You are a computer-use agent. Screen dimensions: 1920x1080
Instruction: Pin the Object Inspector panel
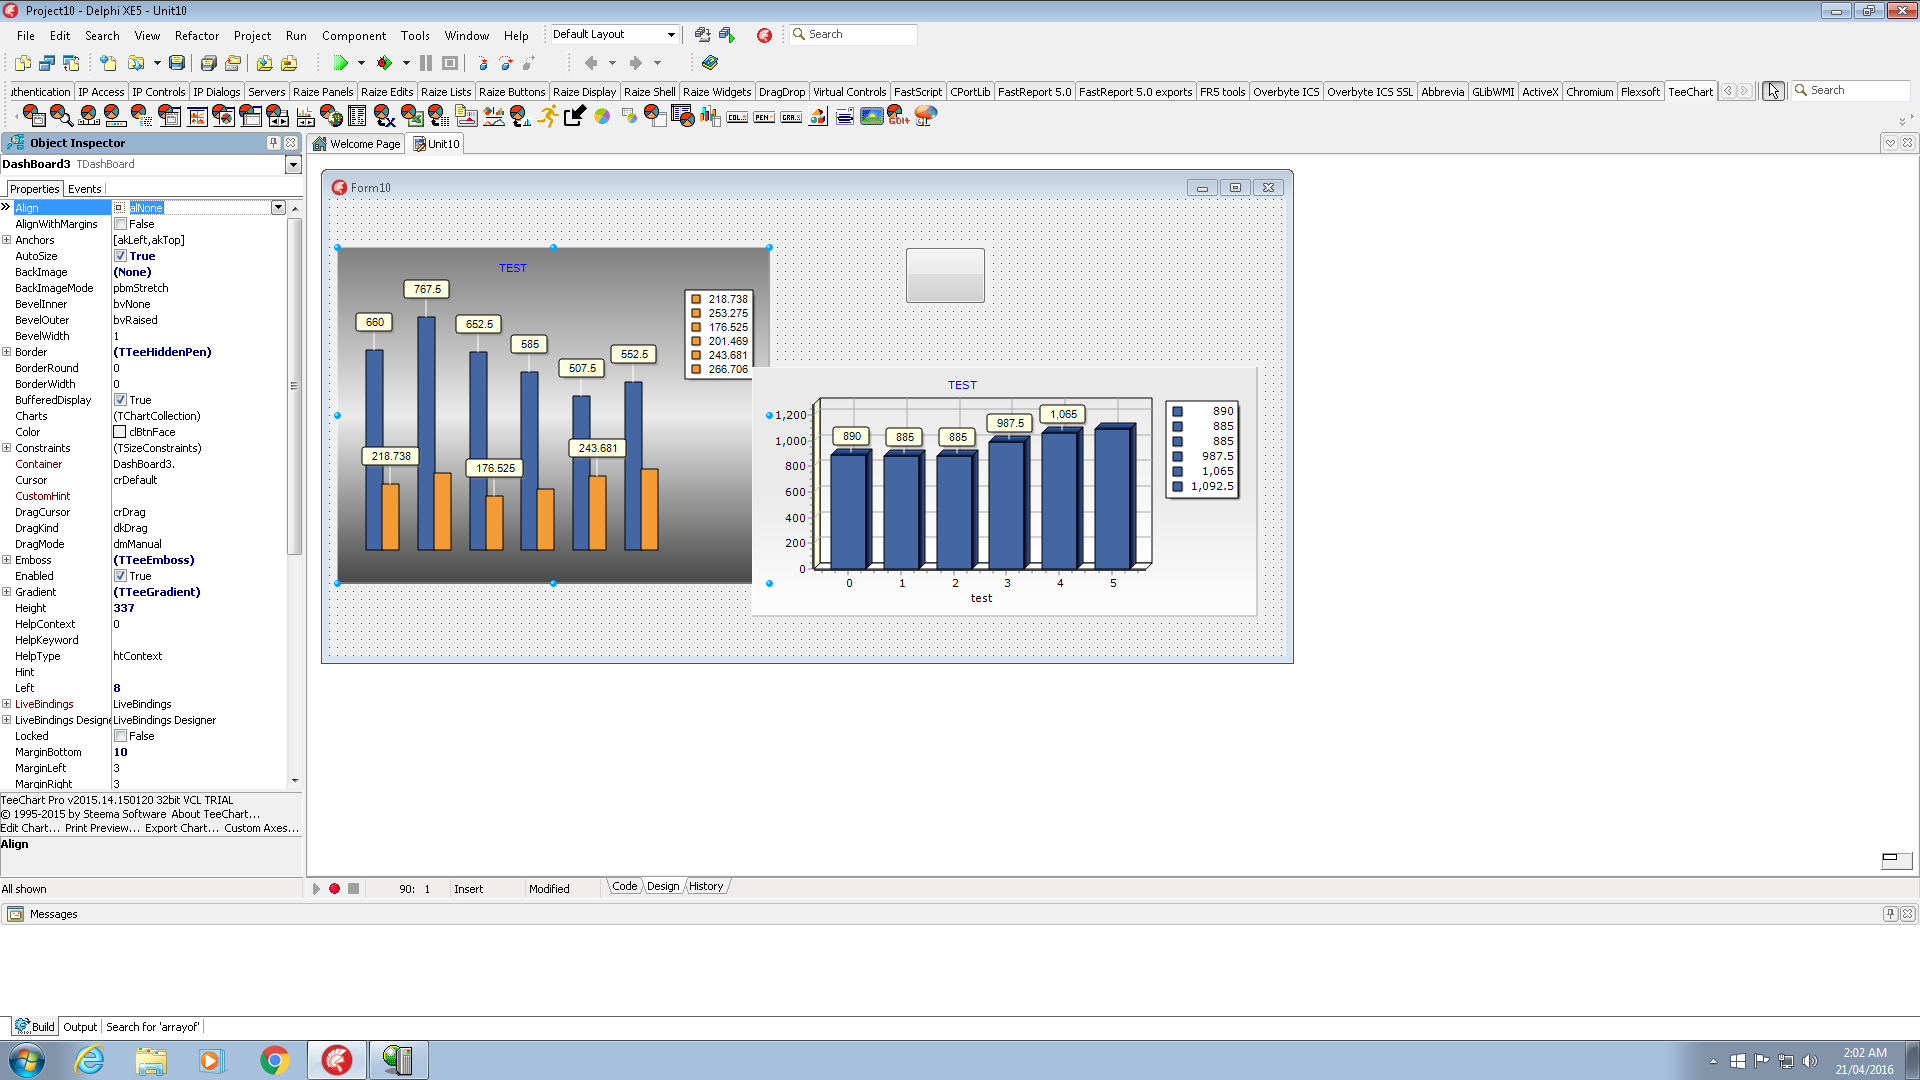[273, 143]
